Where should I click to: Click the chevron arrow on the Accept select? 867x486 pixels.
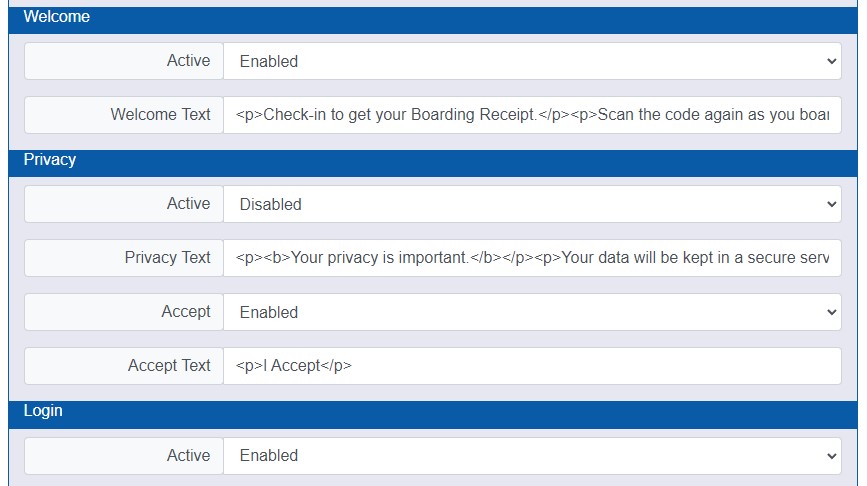(832, 312)
